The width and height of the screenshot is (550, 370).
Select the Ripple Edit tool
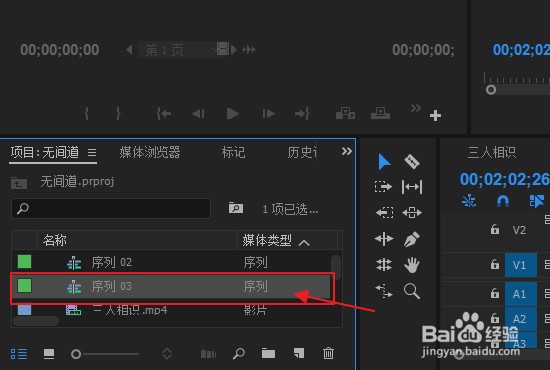pos(384,239)
